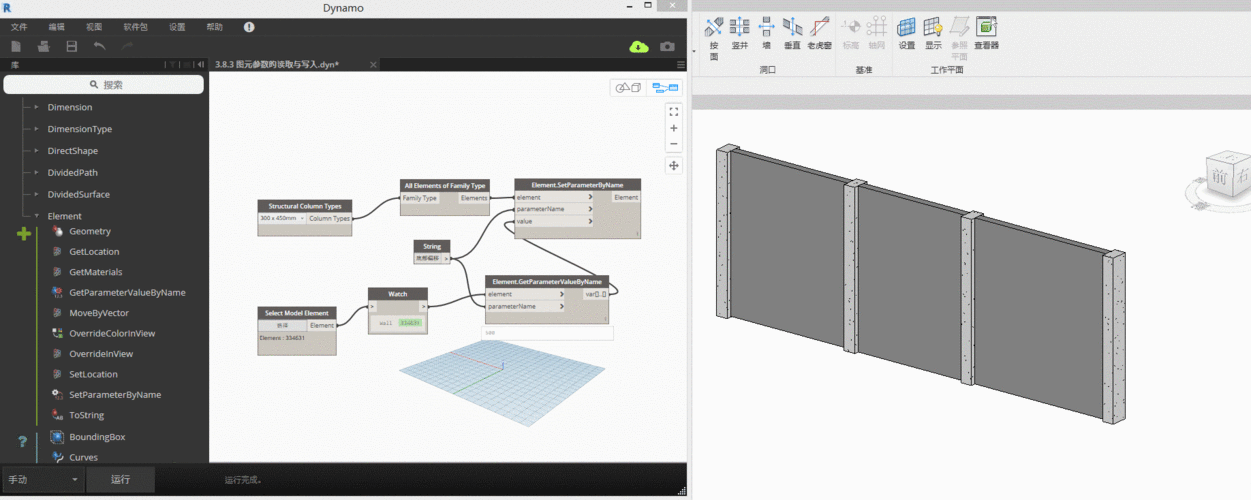Click the 运行 run button

121,480
